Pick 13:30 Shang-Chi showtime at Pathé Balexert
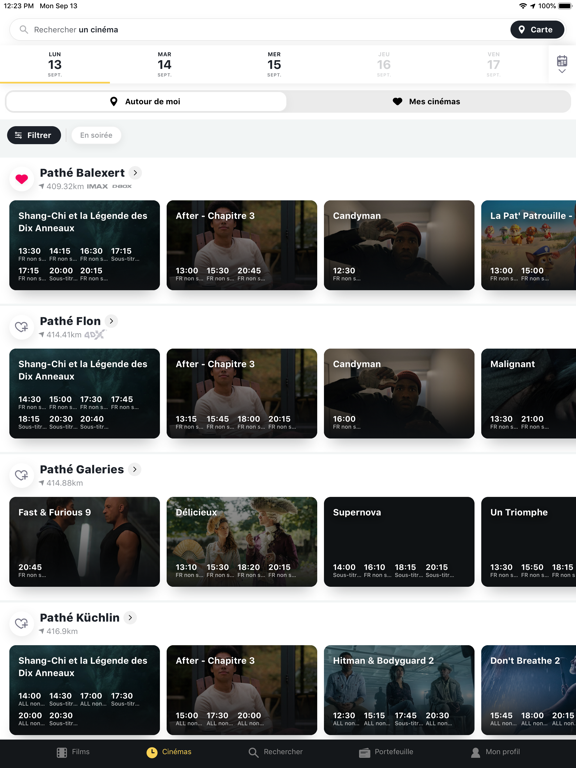576x768 pixels. point(30,254)
